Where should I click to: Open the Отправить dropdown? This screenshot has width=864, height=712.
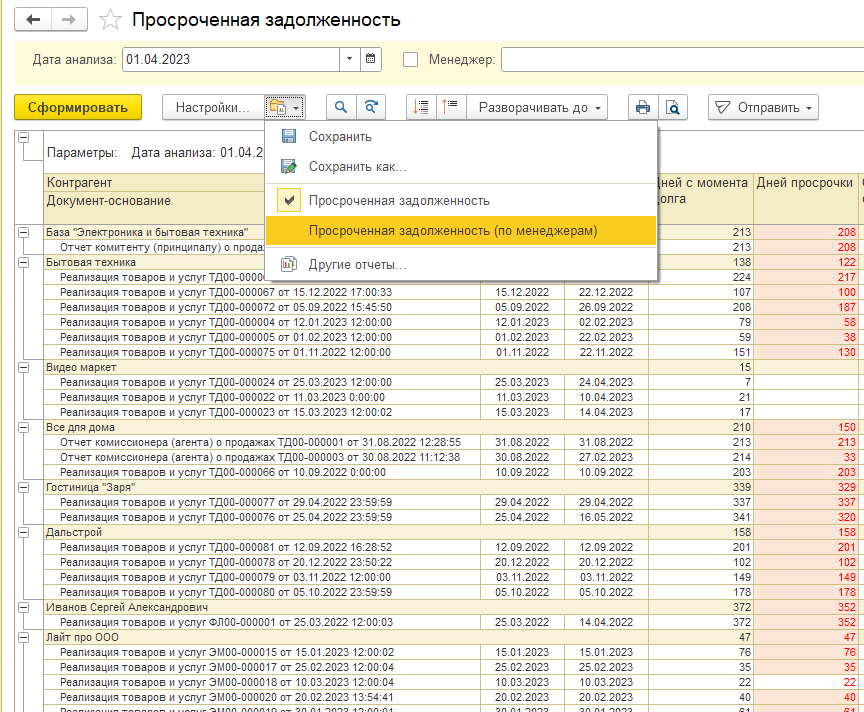(x=763, y=107)
